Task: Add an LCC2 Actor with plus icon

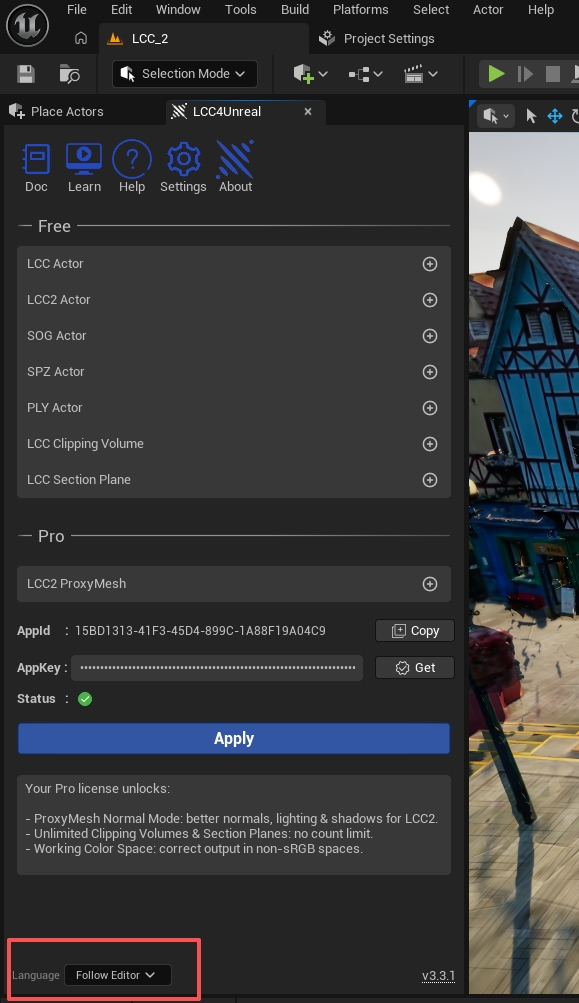Action: click(430, 299)
